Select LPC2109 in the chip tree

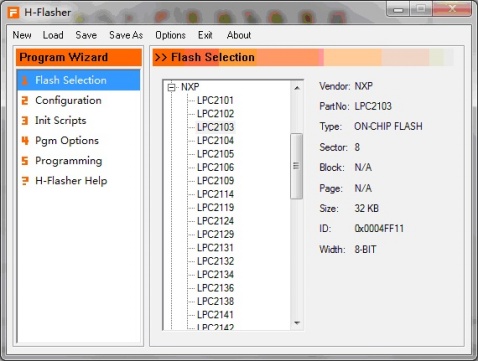tap(215, 181)
